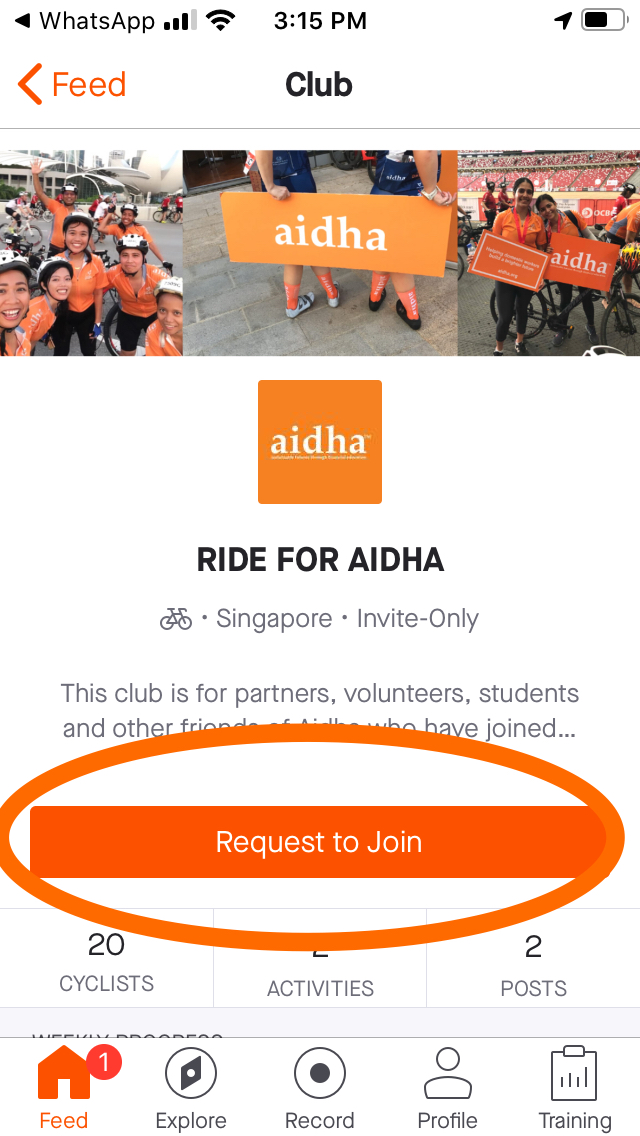Open the Explore compass icon
This screenshot has width=640, height=1136.
tap(191, 1076)
